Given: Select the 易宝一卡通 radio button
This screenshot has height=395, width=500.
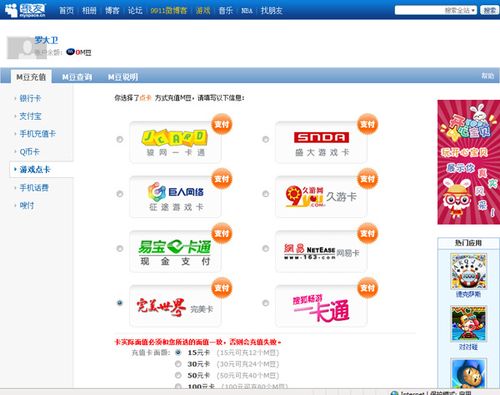Looking at the screenshot, I should click(120, 248).
